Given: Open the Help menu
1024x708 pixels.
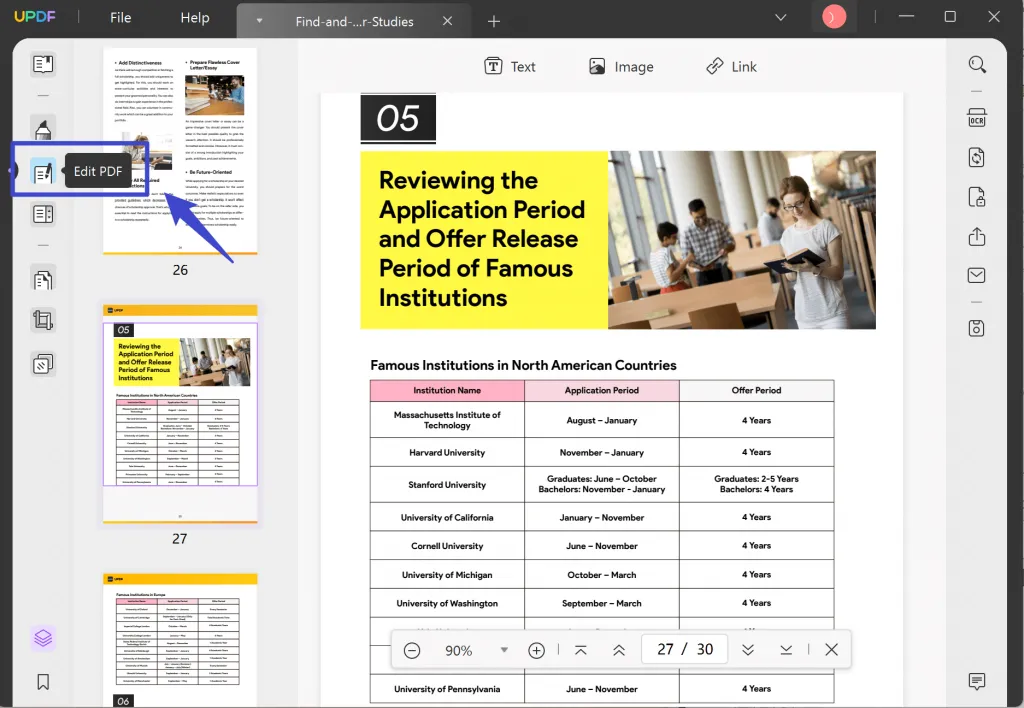Looking at the screenshot, I should 195,18.
